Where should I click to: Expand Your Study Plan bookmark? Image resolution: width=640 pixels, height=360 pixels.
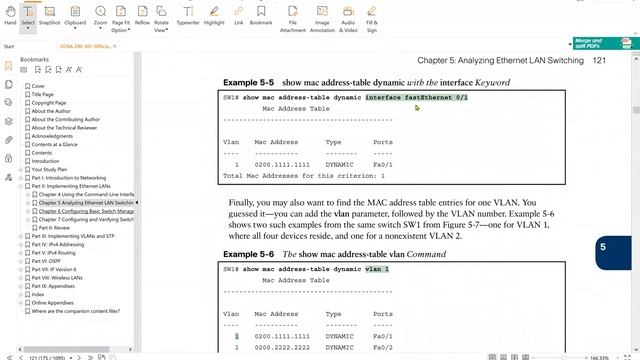point(20,169)
